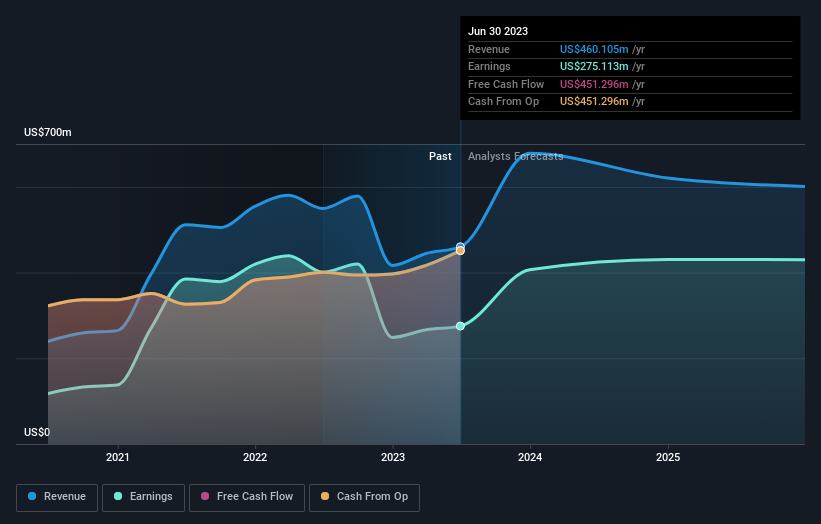
Task: Click the Cash From Op tooltip label
Action: tap(503, 102)
